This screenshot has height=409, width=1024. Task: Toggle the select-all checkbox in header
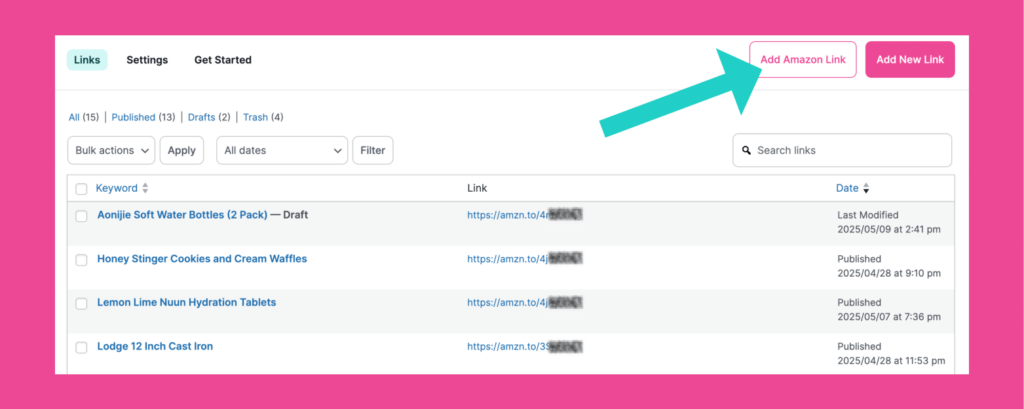[81, 189]
